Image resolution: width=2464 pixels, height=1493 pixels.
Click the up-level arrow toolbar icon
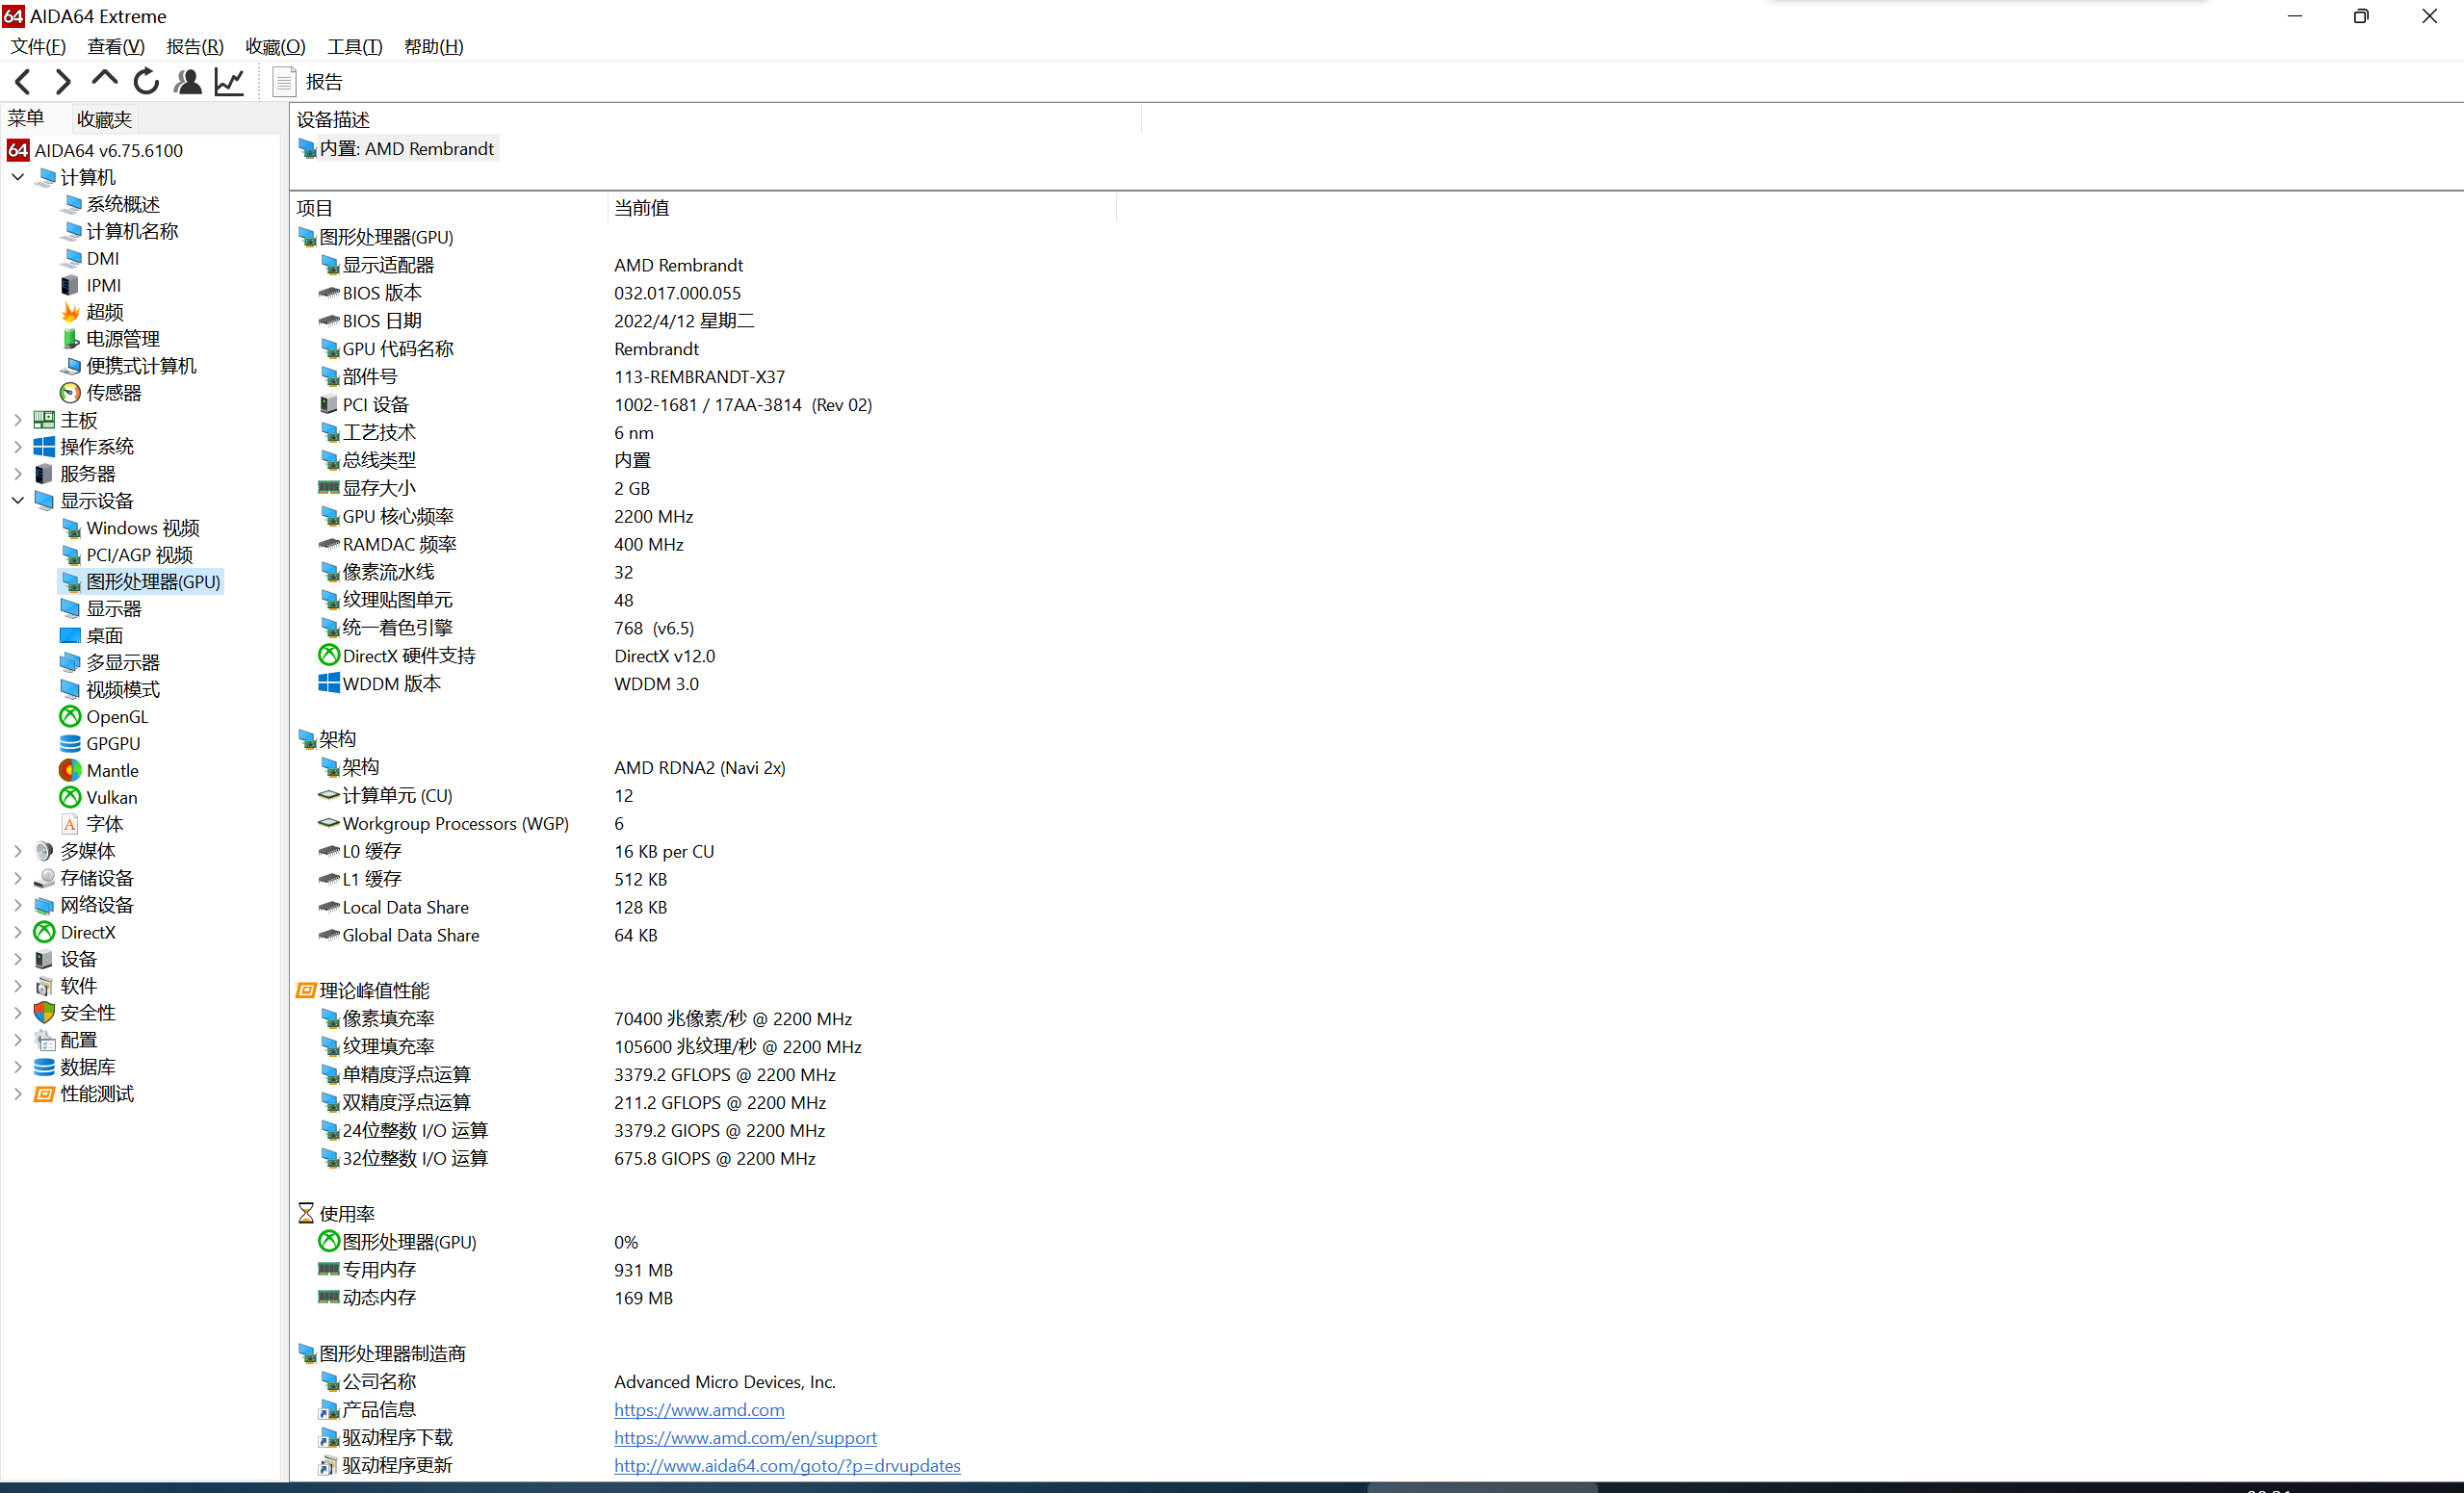(x=104, y=79)
